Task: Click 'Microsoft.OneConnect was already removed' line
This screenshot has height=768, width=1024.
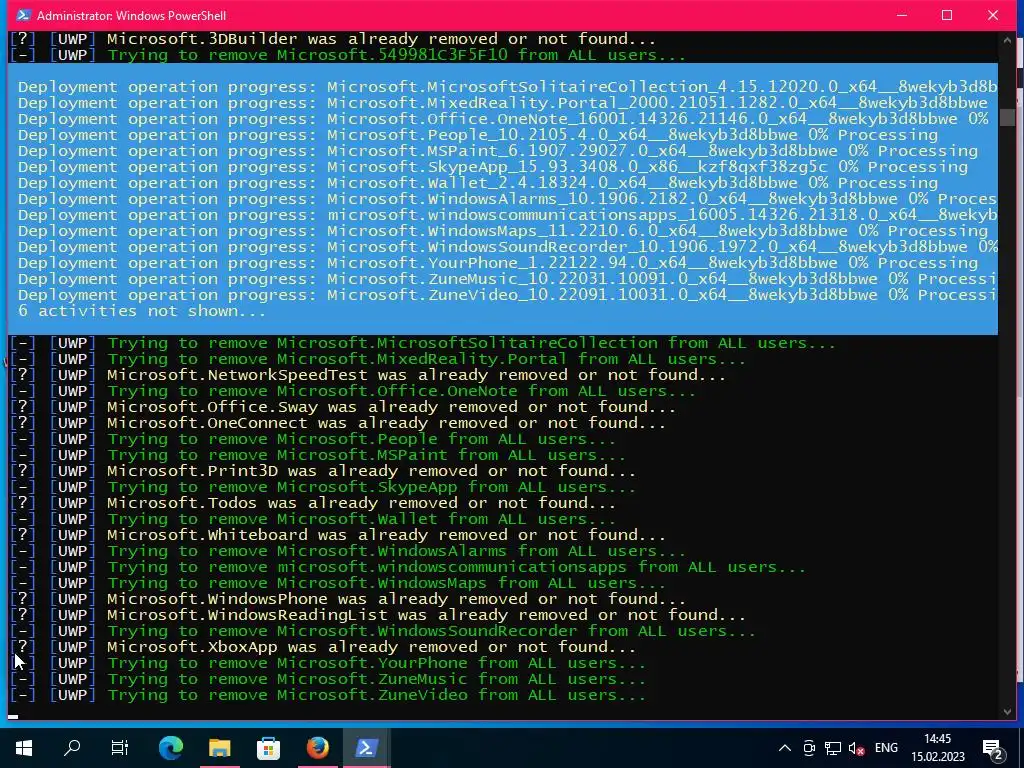Action: pyautogui.click(x=338, y=423)
